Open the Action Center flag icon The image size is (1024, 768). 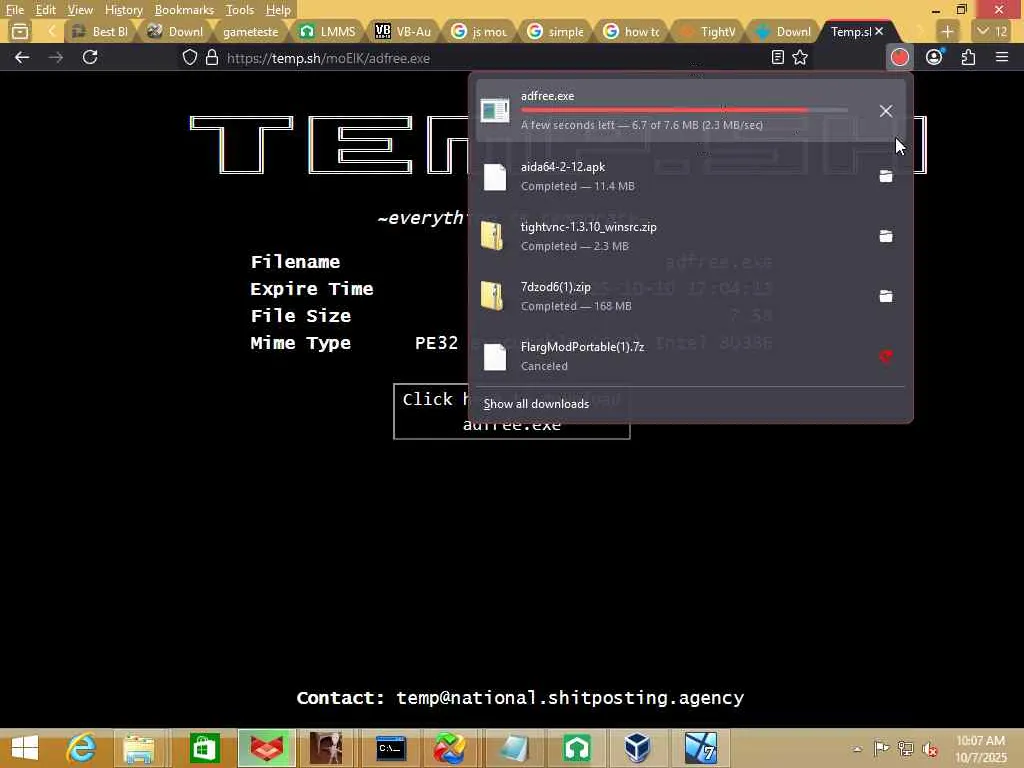click(881, 748)
